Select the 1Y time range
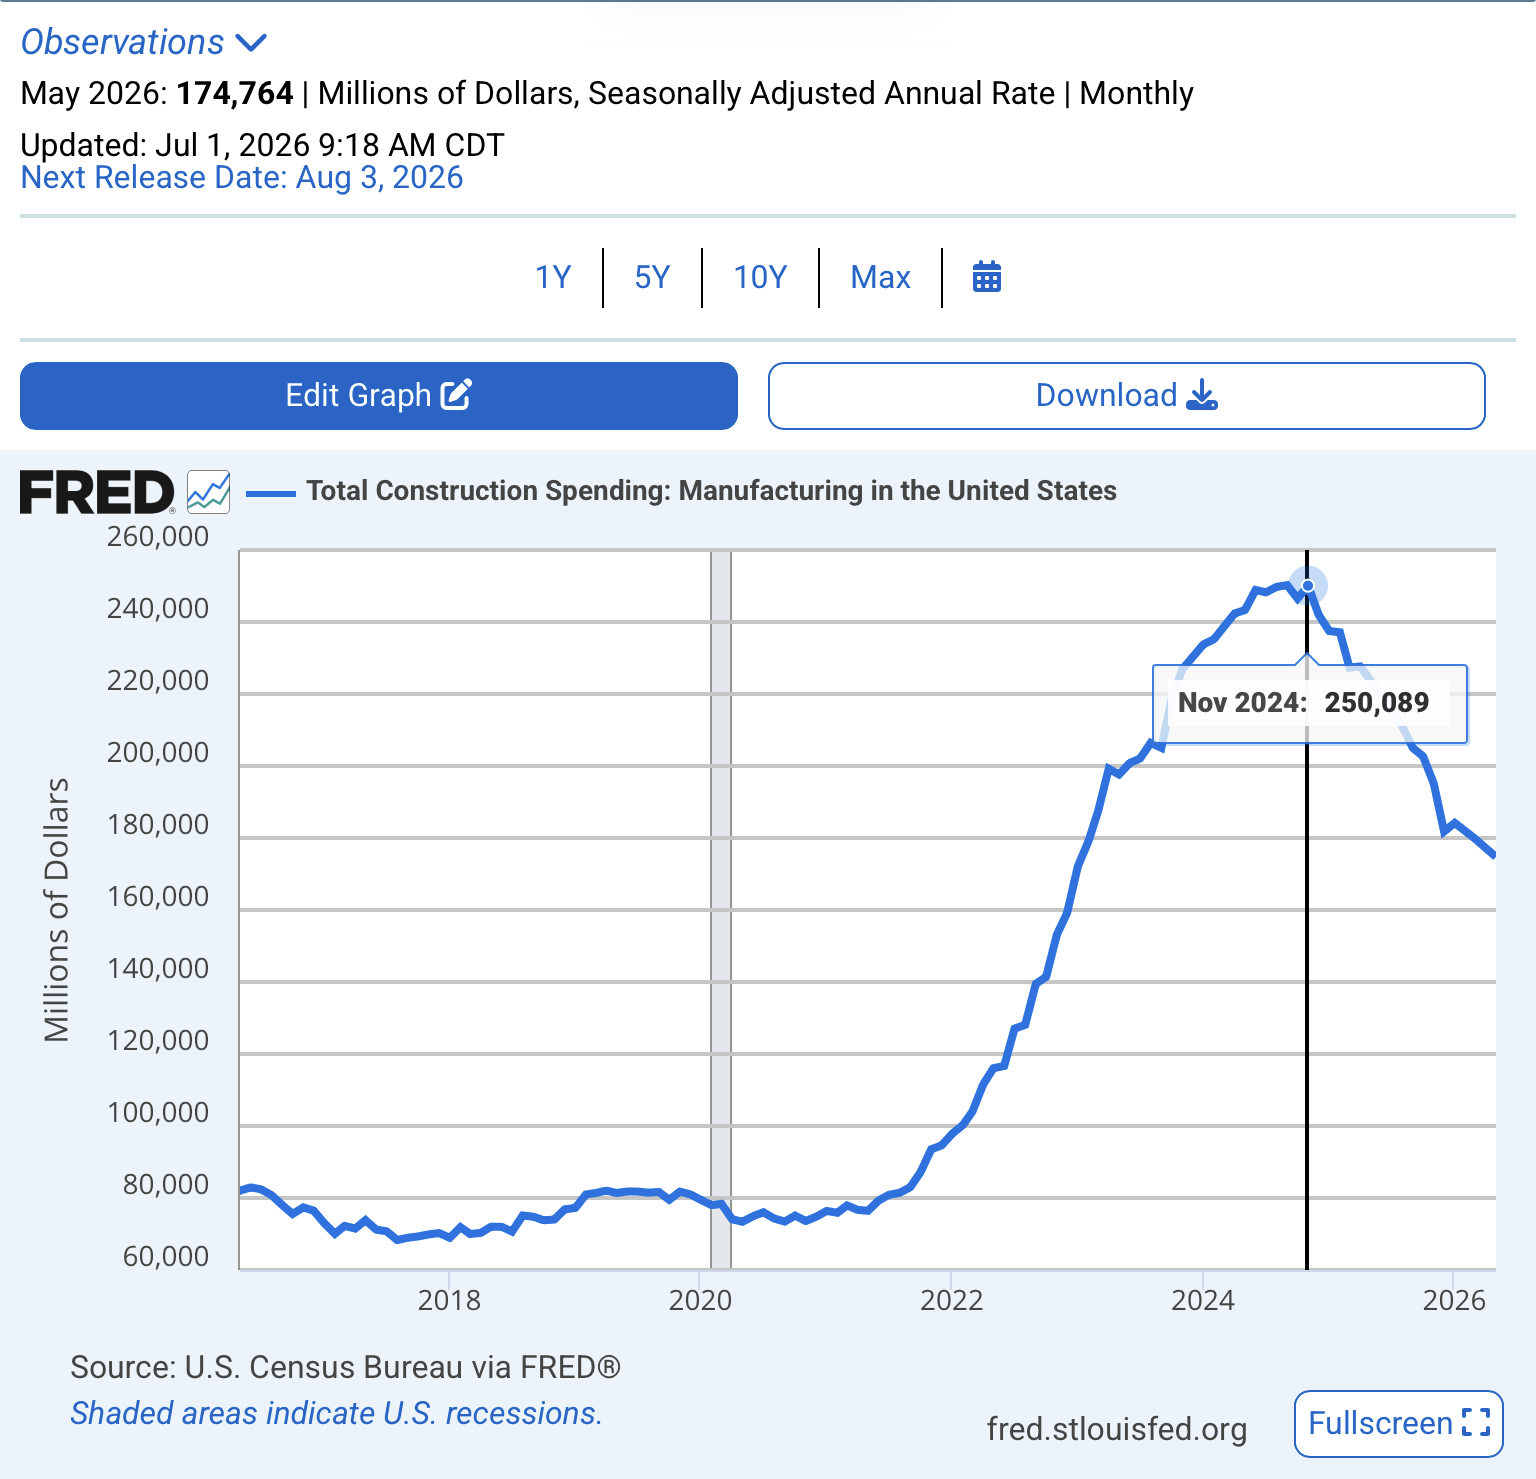The width and height of the screenshot is (1536, 1479). point(553,277)
